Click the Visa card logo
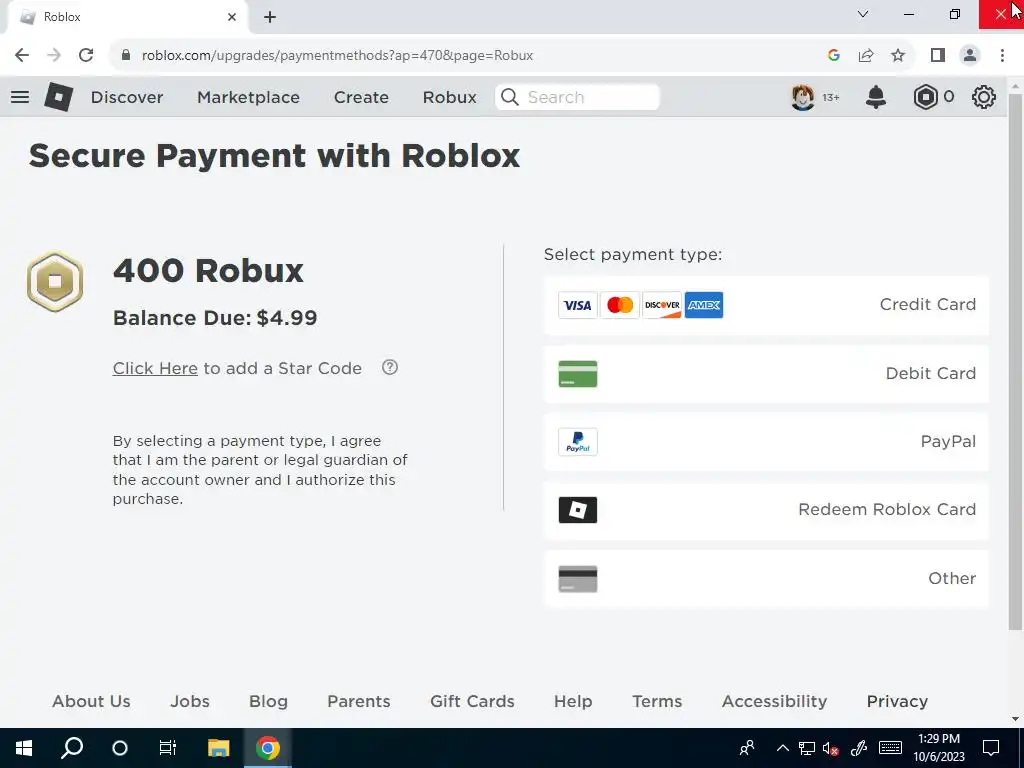The image size is (1024, 768). (577, 305)
